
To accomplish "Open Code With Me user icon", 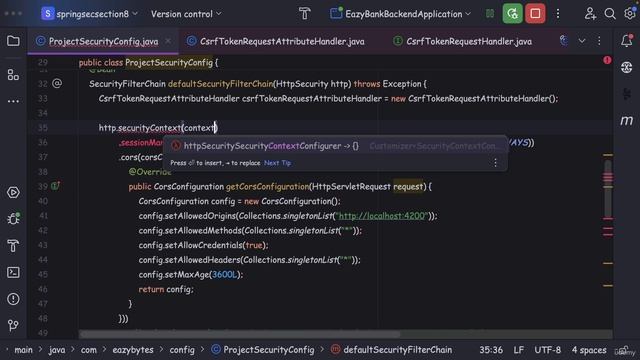I will (x=590, y=14).
